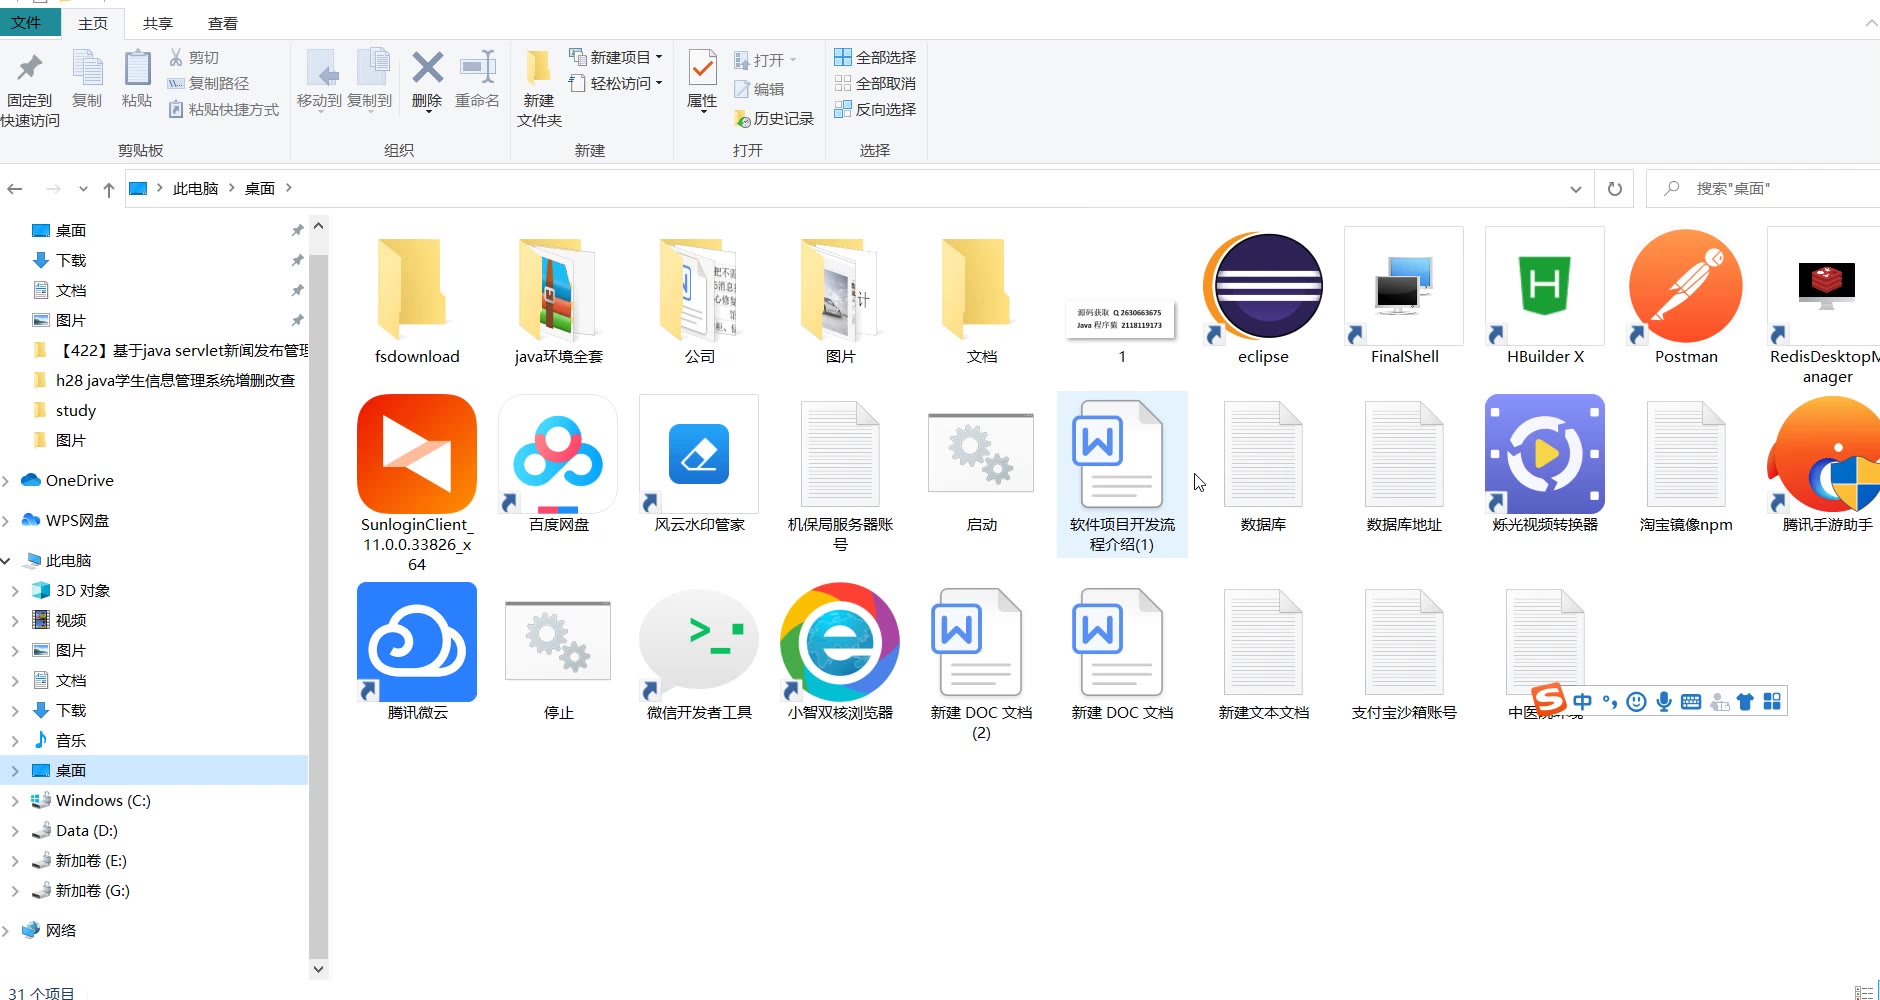This screenshot has width=1880, height=1000.
Task: Open the 百度网盘 shortcut
Action: pos(558,454)
